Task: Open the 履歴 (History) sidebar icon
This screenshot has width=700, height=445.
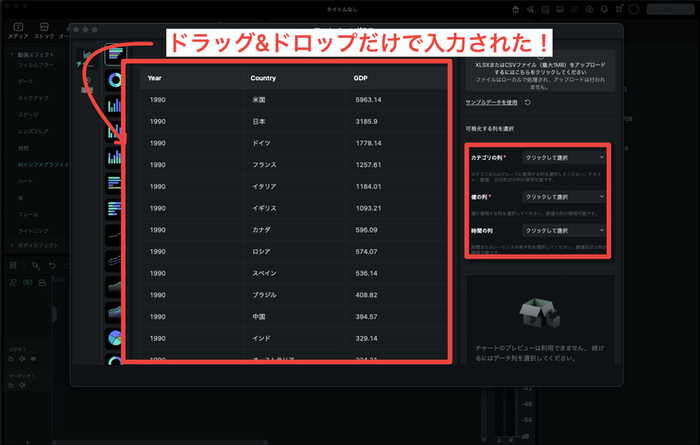Action: point(87,83)
